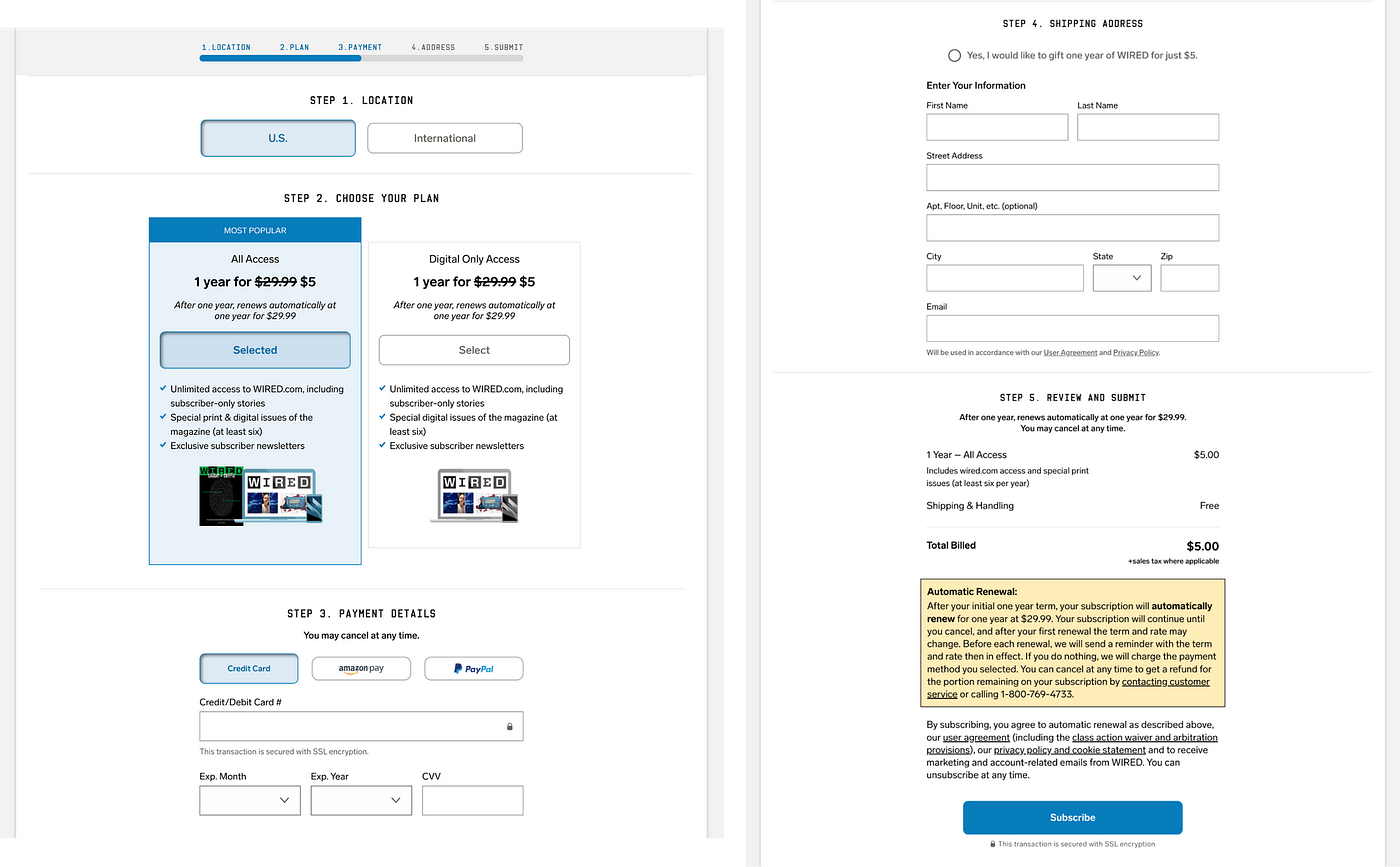Open the Exp. Year dropdown
The width and height of the screenshot is (1400, 867).
pyautogui.click(x=361, y=800)
